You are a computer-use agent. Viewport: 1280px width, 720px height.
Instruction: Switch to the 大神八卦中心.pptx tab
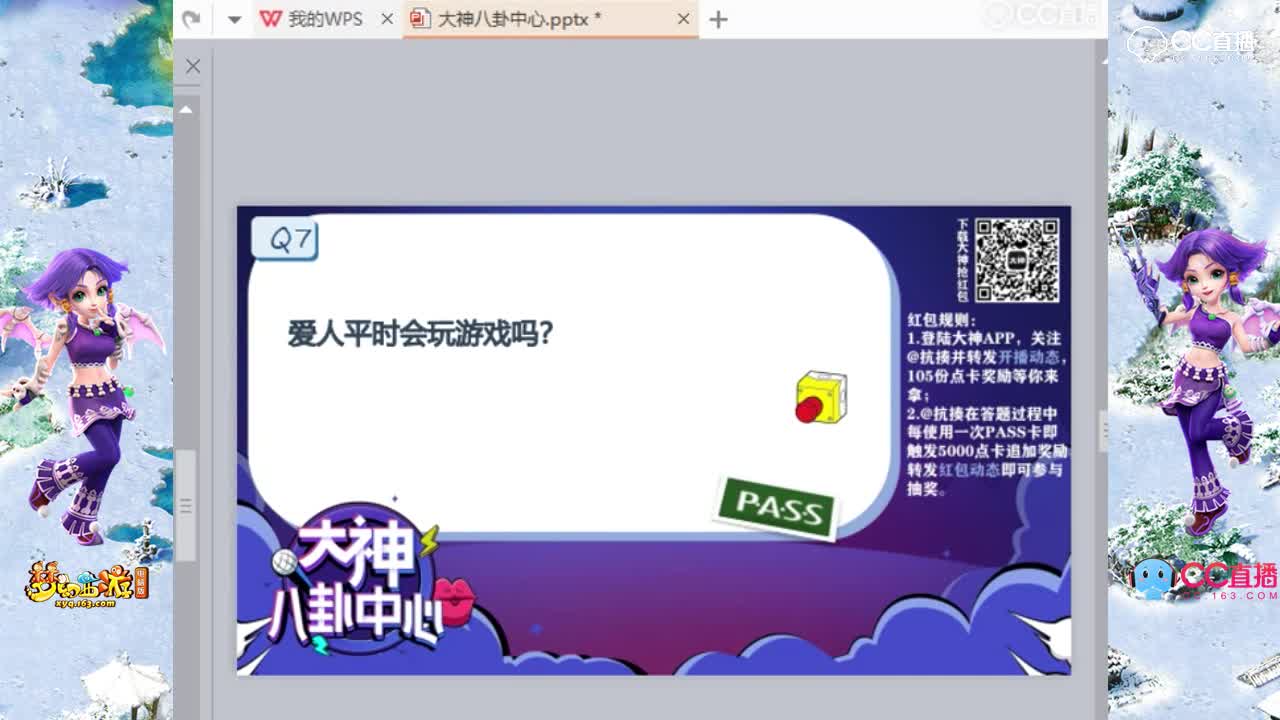coord(550,19)
